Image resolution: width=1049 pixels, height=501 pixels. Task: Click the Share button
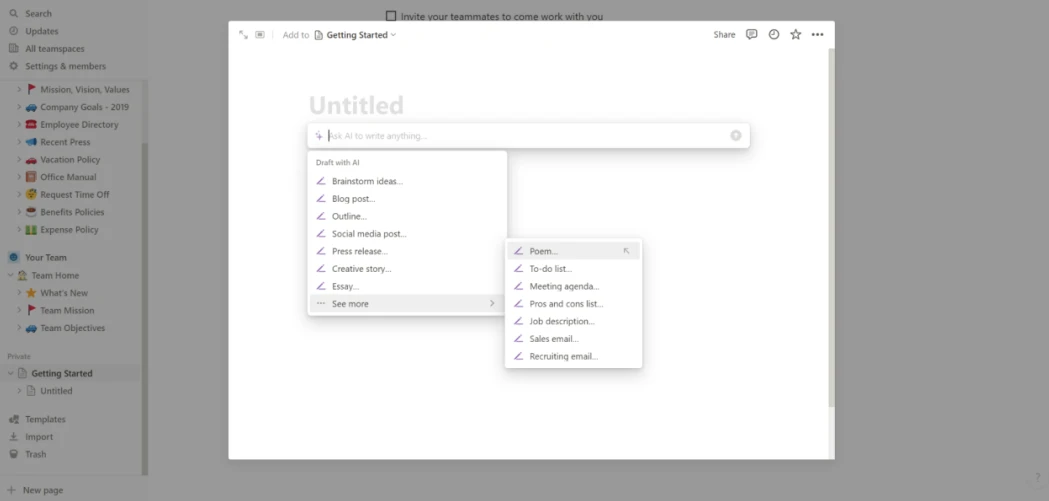point(724,35)
